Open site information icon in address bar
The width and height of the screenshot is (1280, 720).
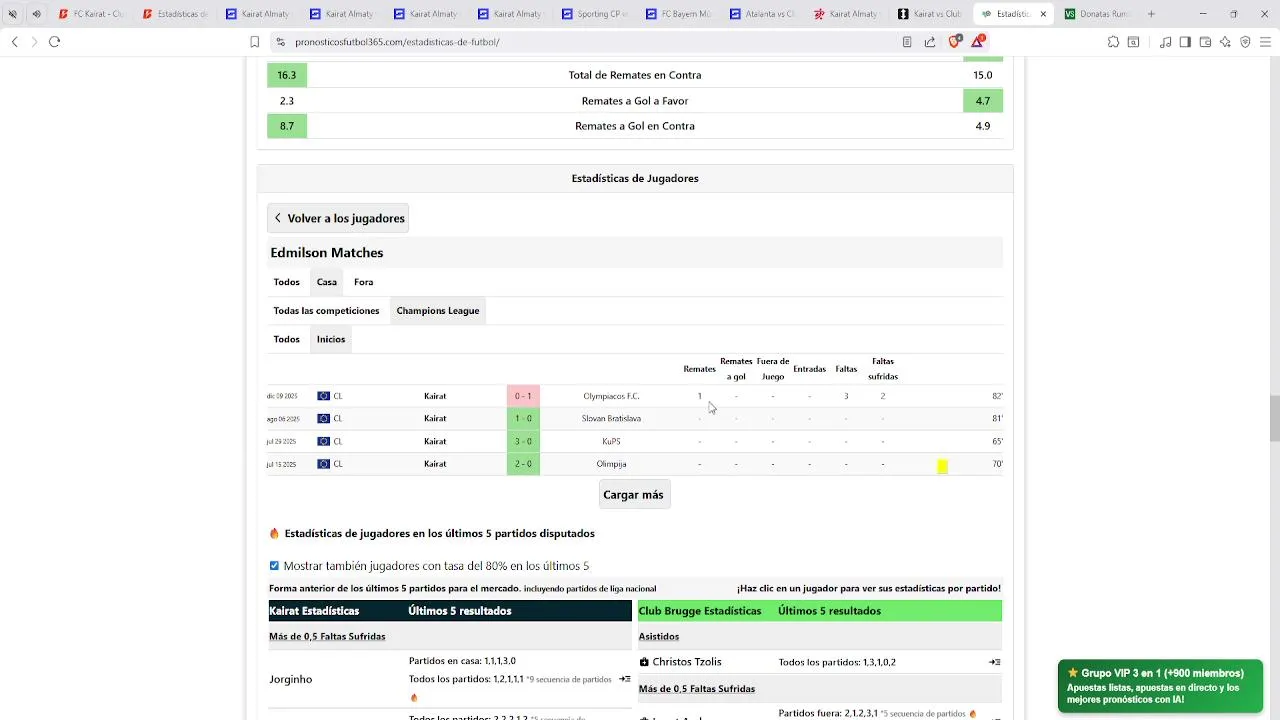pos(280,42)
